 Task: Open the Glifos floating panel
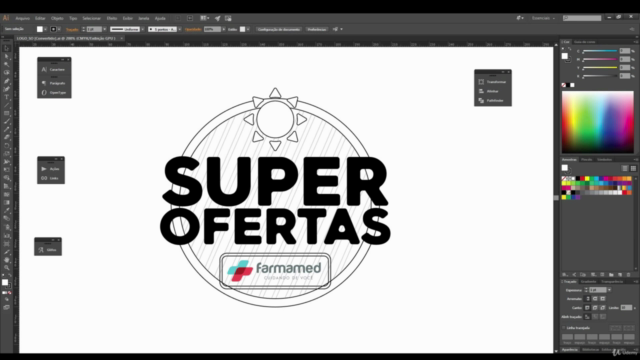click(x=48, y=250)
